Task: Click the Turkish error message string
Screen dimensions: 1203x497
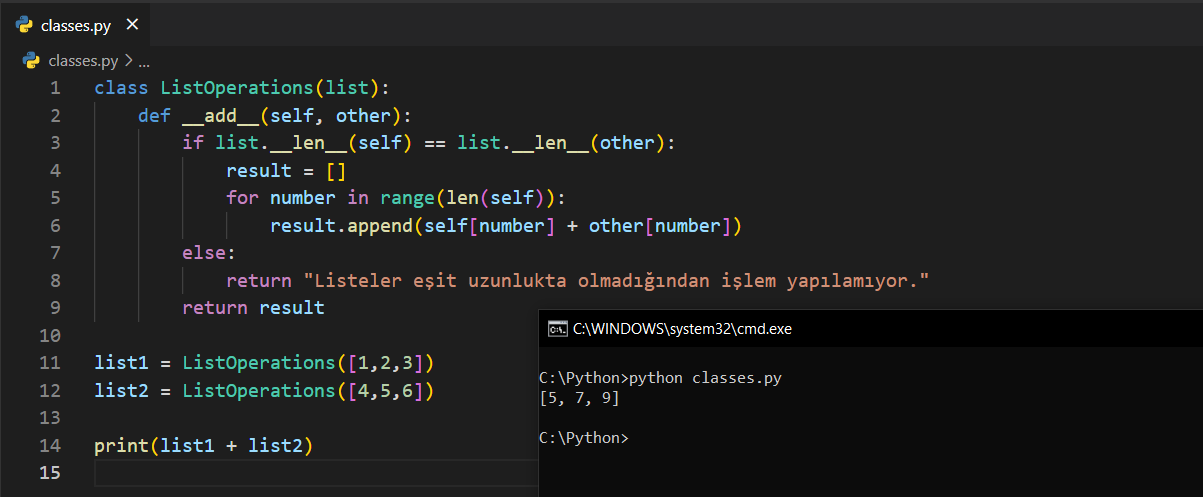Action: pos(616,281)
